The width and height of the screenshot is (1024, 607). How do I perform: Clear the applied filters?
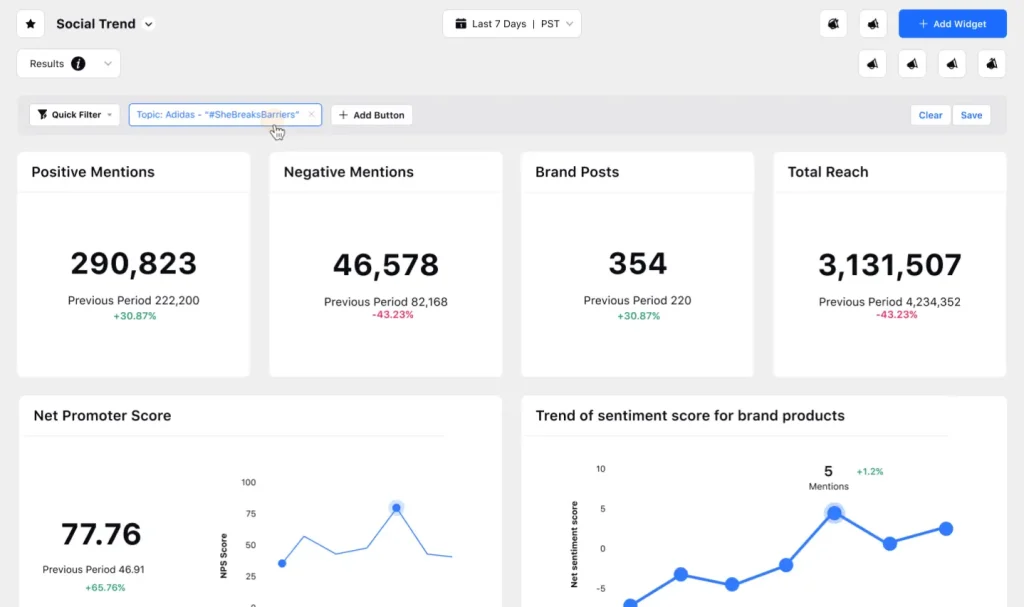click(x=930, y=115)
